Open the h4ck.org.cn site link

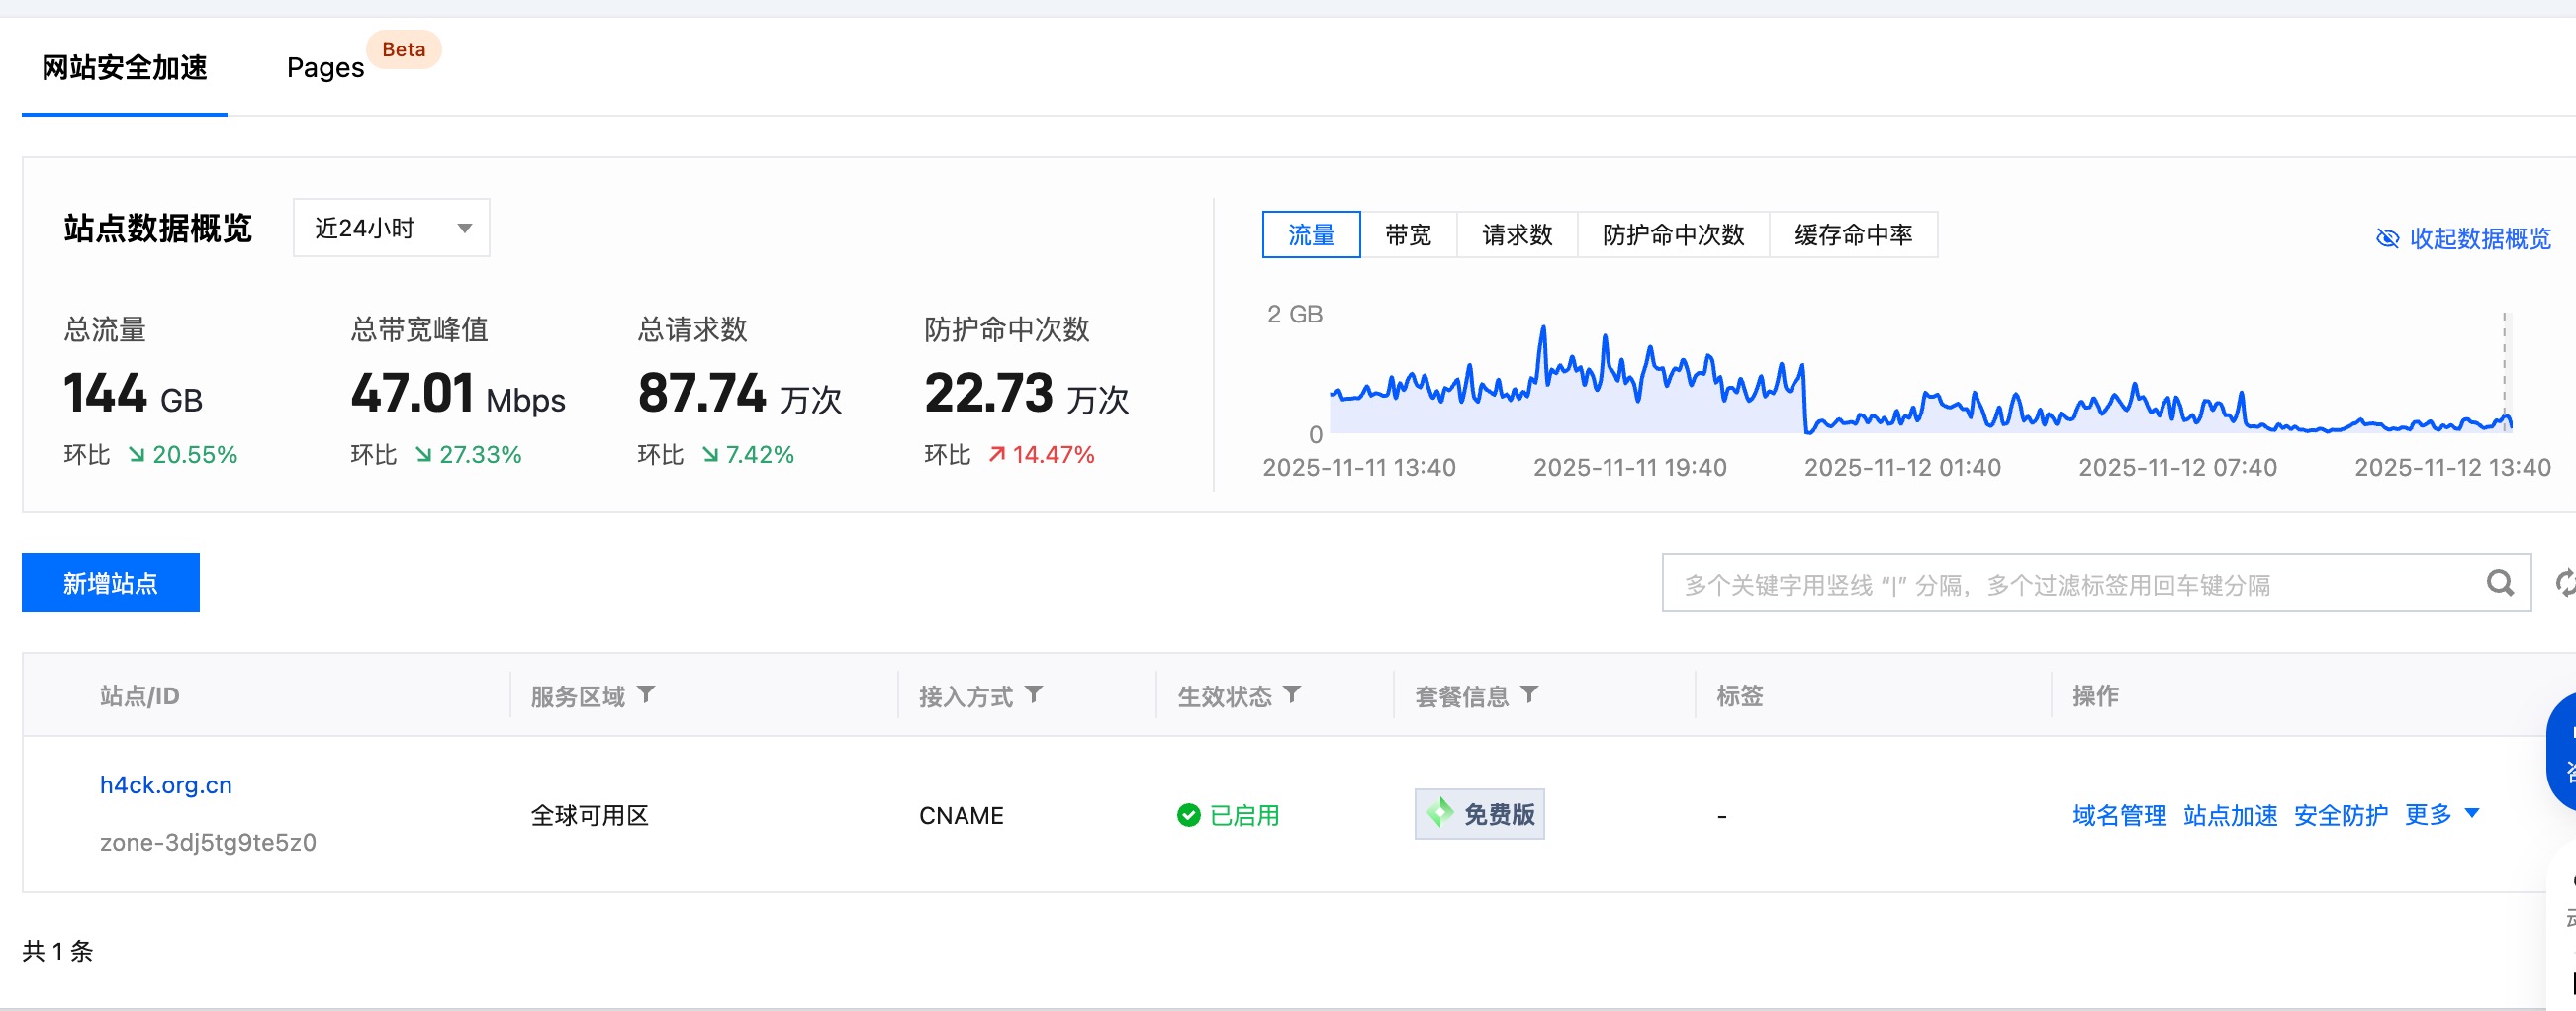tap(166, 786)
